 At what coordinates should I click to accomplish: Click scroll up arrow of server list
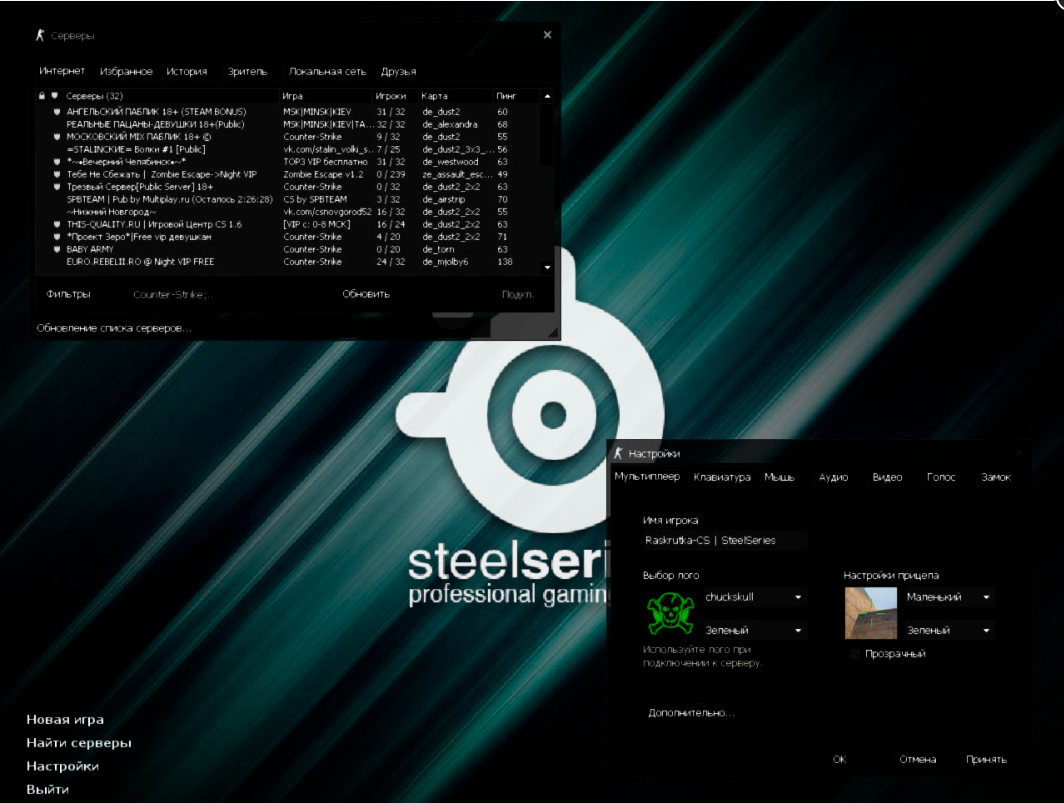click(x=548, y=96)
